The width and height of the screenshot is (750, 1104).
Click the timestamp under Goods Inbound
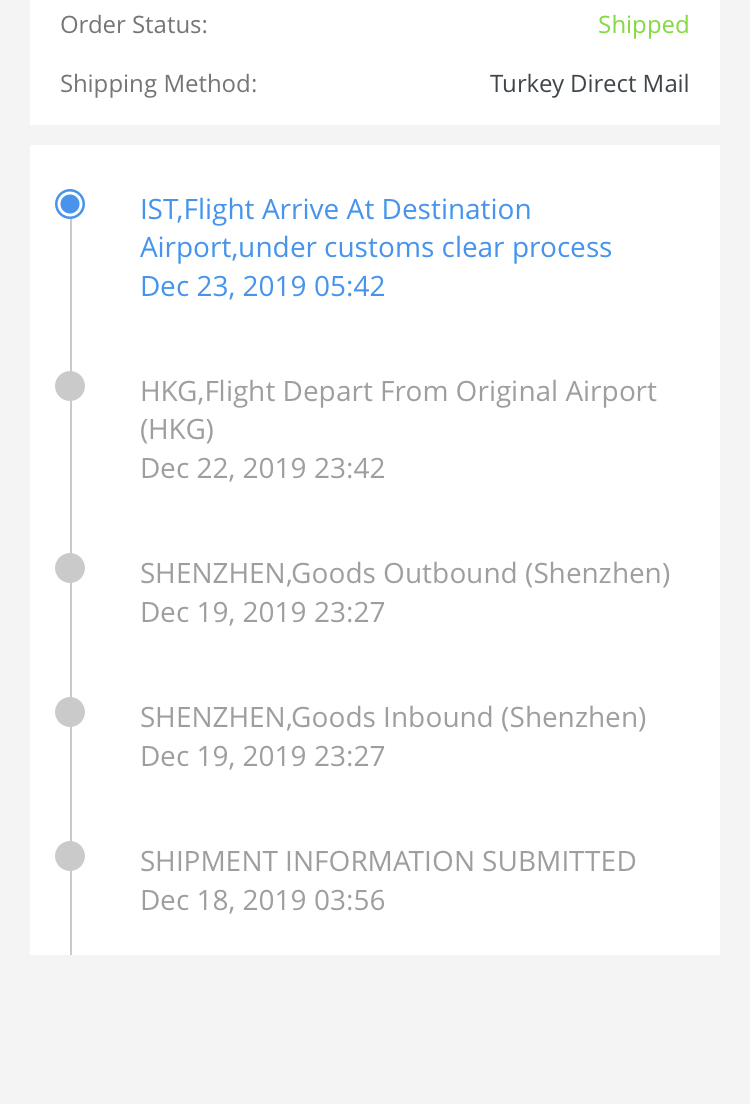point(262,756)
